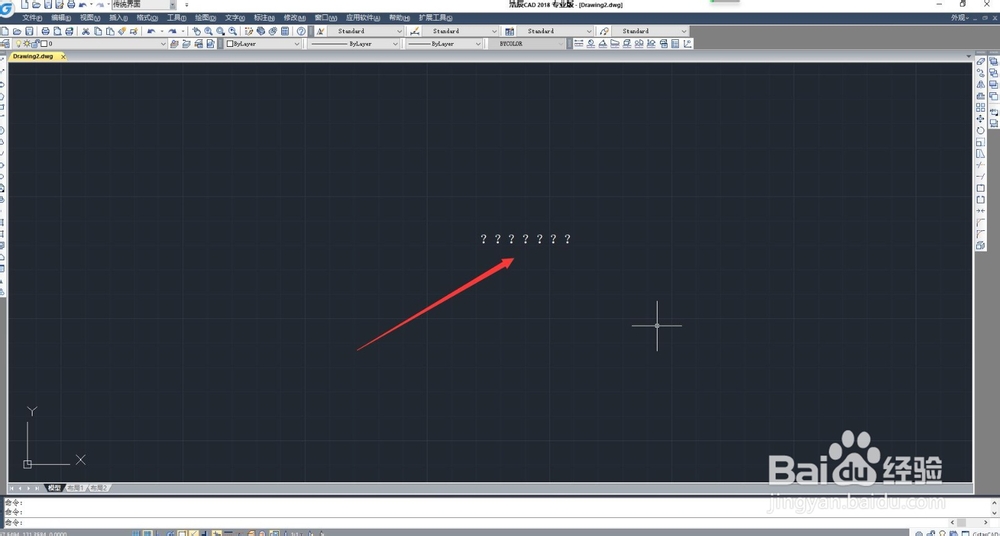This screenshot has height=536, width=1000.
Task: Click the command history vertical scrollbar
Action: 995,508
